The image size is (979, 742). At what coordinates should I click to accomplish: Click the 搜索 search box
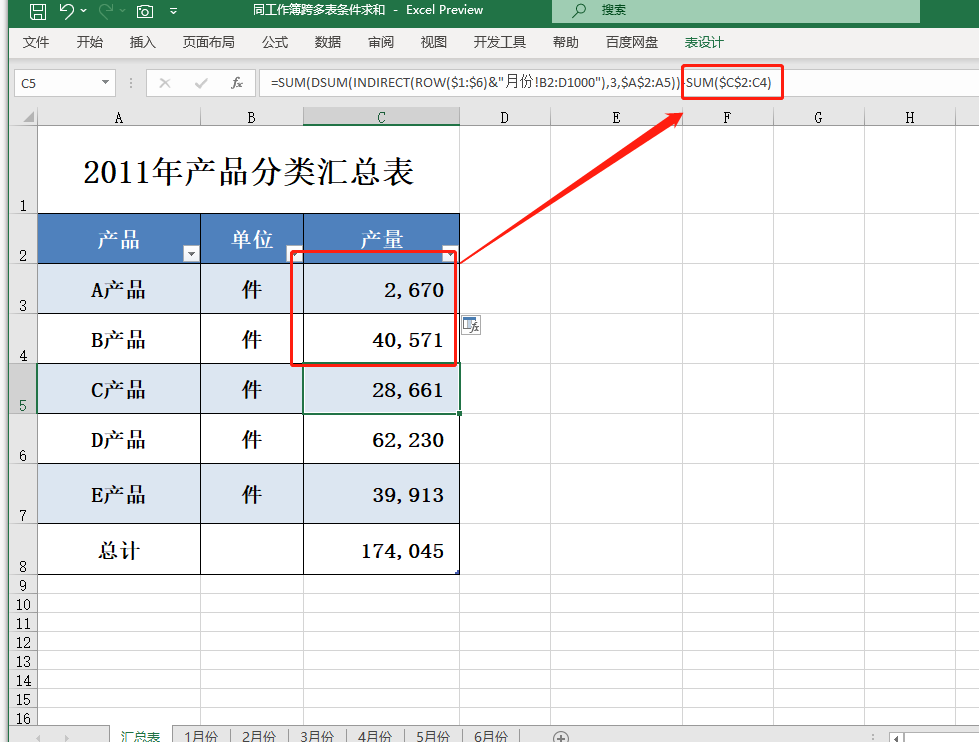point(735,11)
